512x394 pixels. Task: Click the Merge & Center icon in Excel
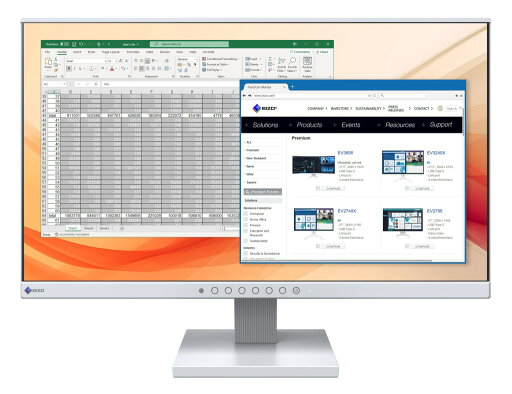168,69
